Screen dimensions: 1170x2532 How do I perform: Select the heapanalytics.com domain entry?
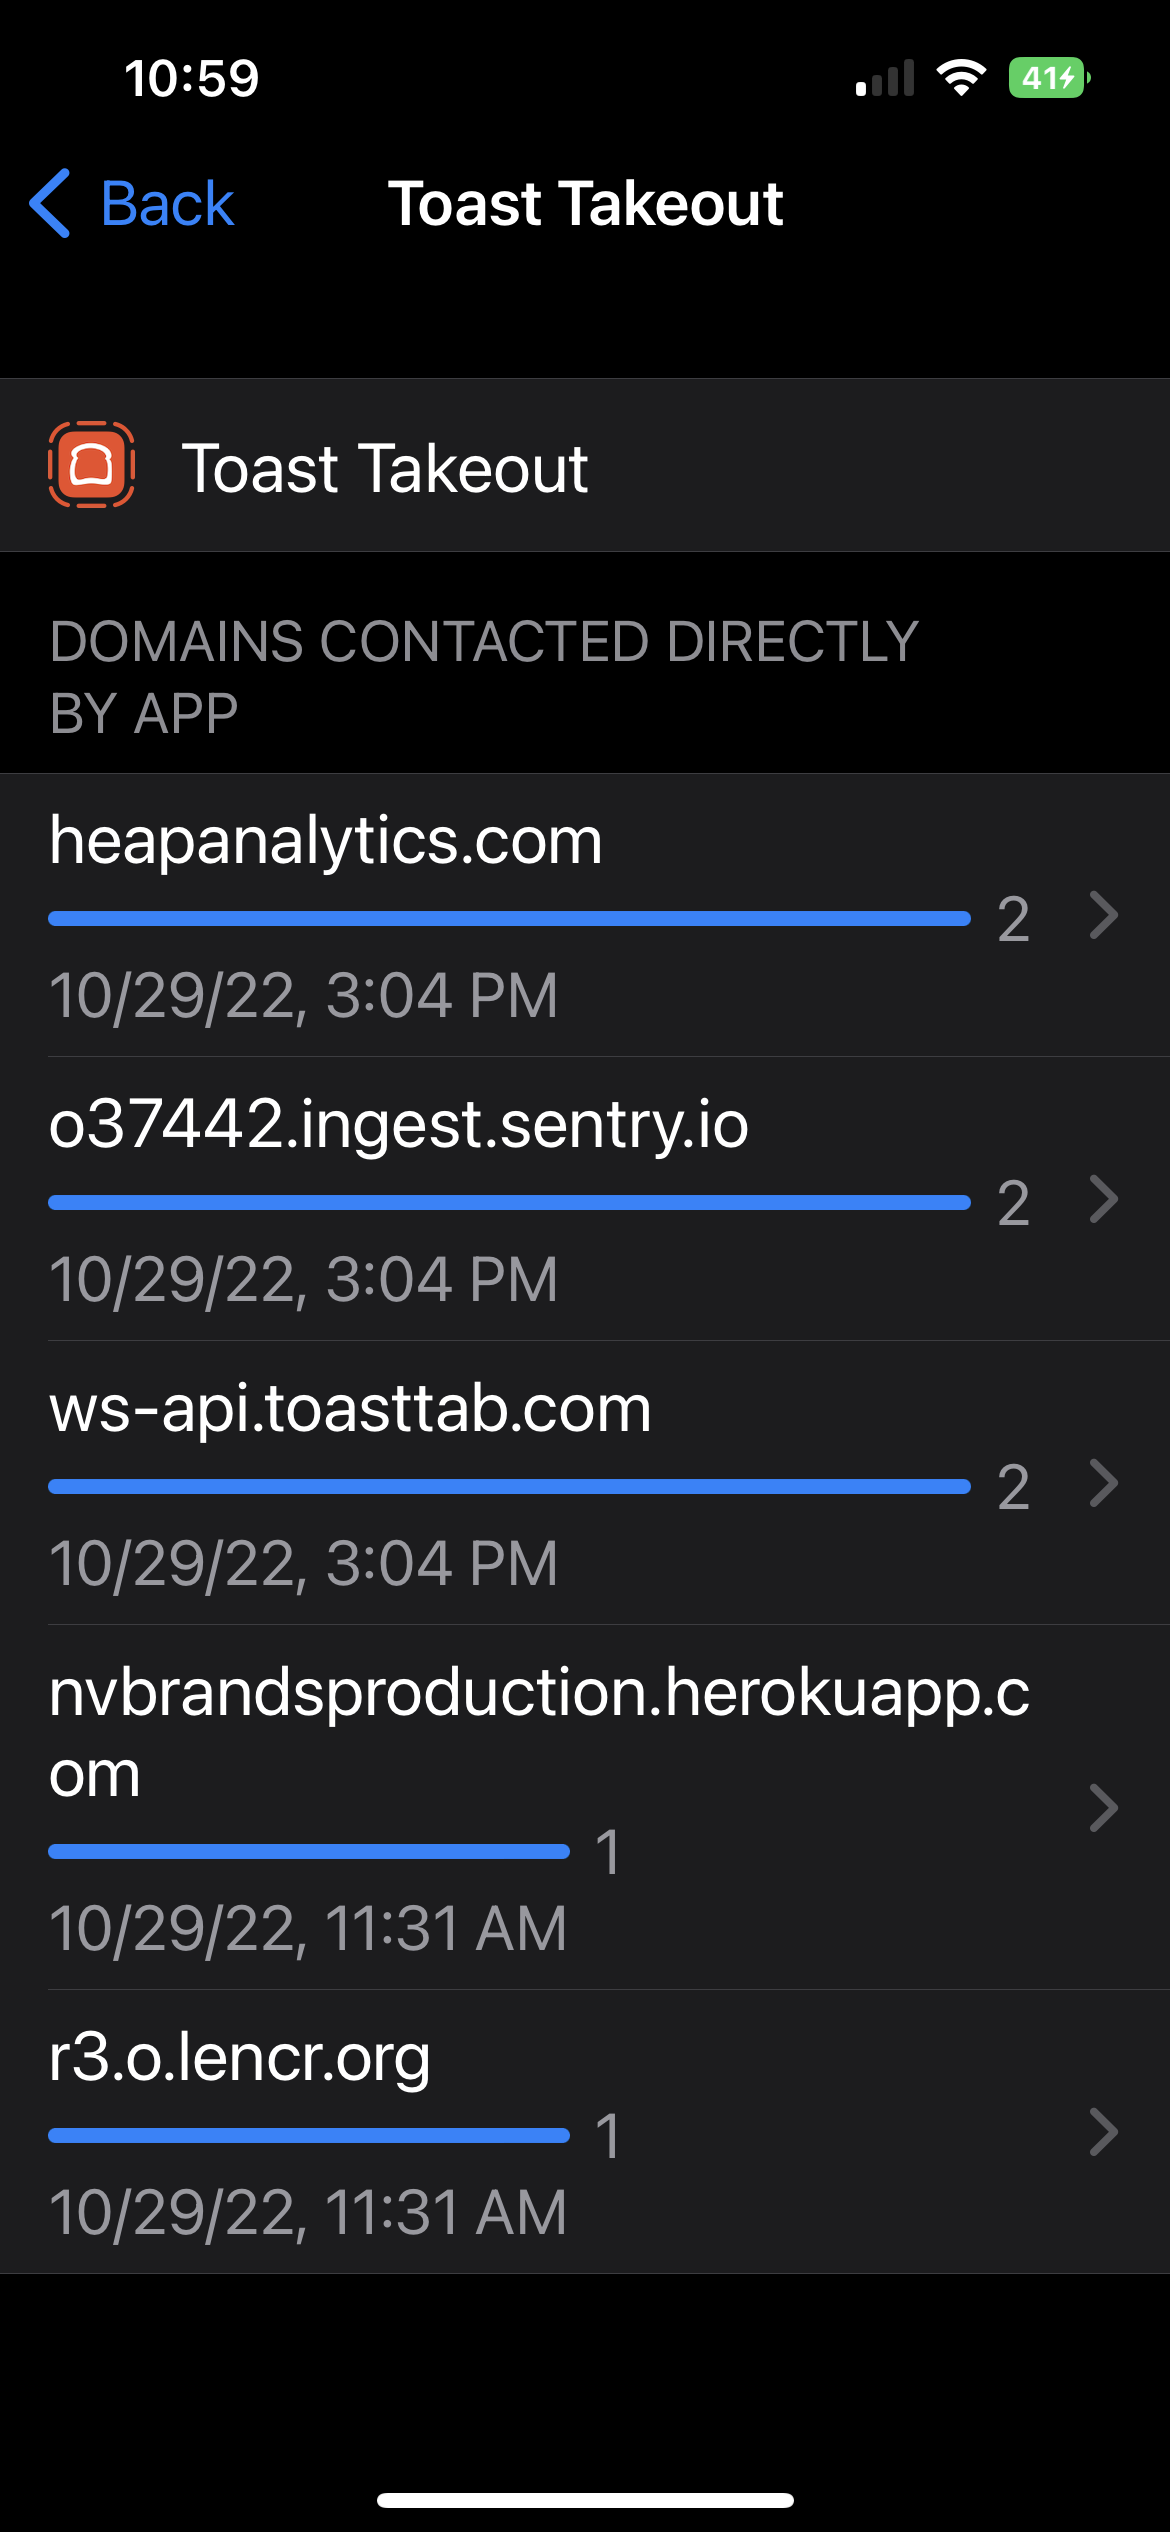point(326,840)
